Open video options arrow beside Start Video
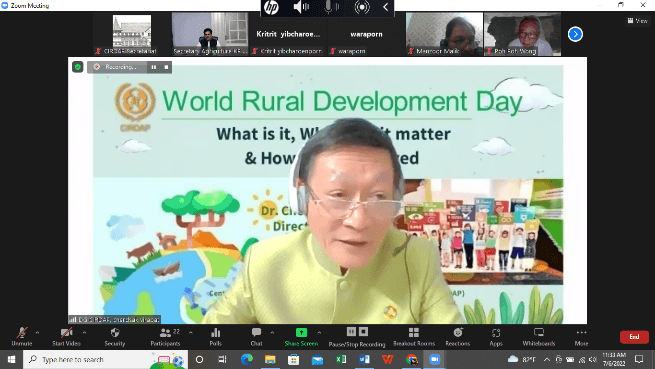Image resolution: width=655 pixels, height=369 pixels. tap(84, 333)
